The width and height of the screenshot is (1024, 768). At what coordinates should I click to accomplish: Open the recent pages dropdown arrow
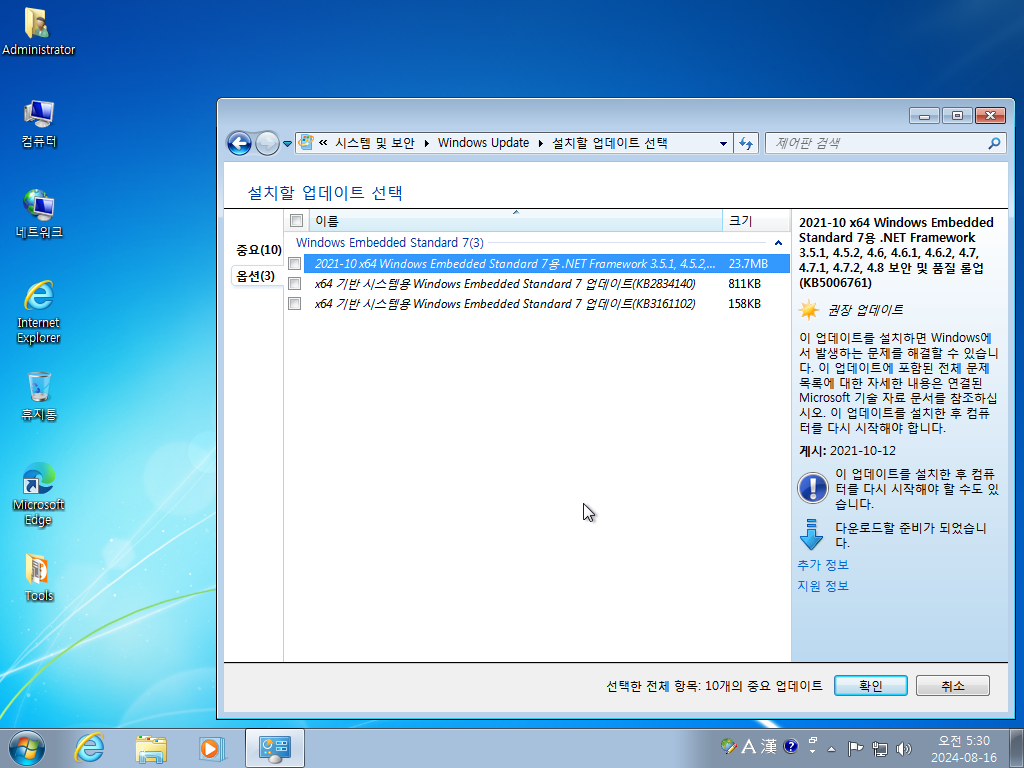pyautogui.click(x=287, y=144)
